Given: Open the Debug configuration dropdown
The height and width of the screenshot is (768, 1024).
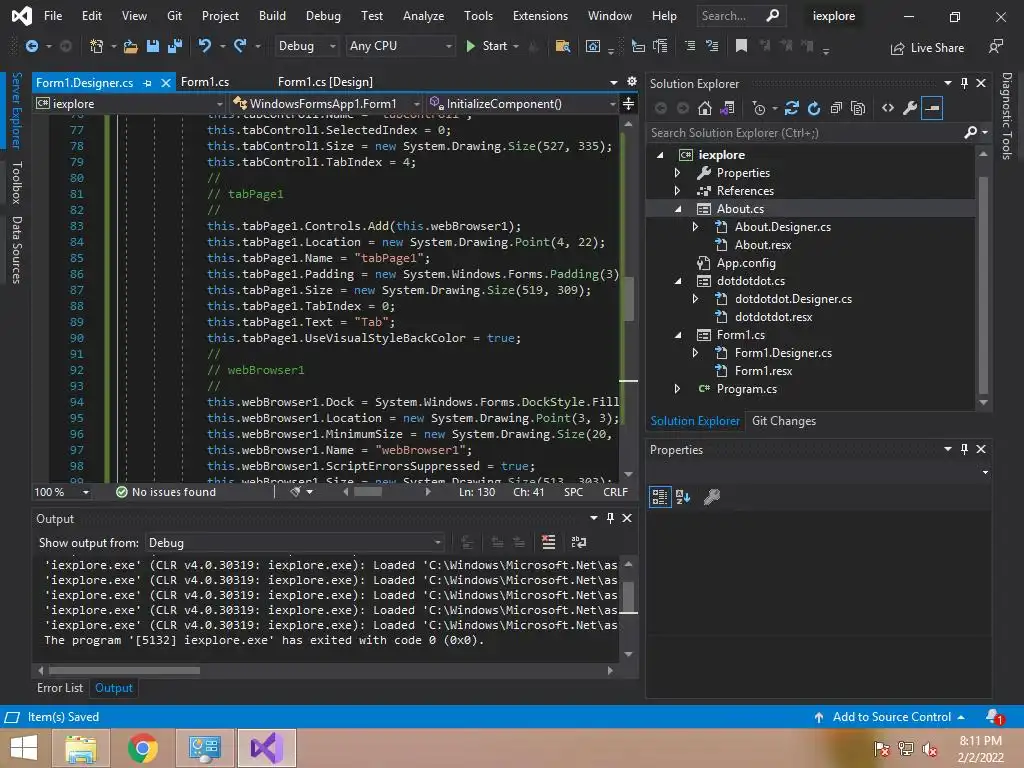Looking at the screenshot, I should 308,46.
